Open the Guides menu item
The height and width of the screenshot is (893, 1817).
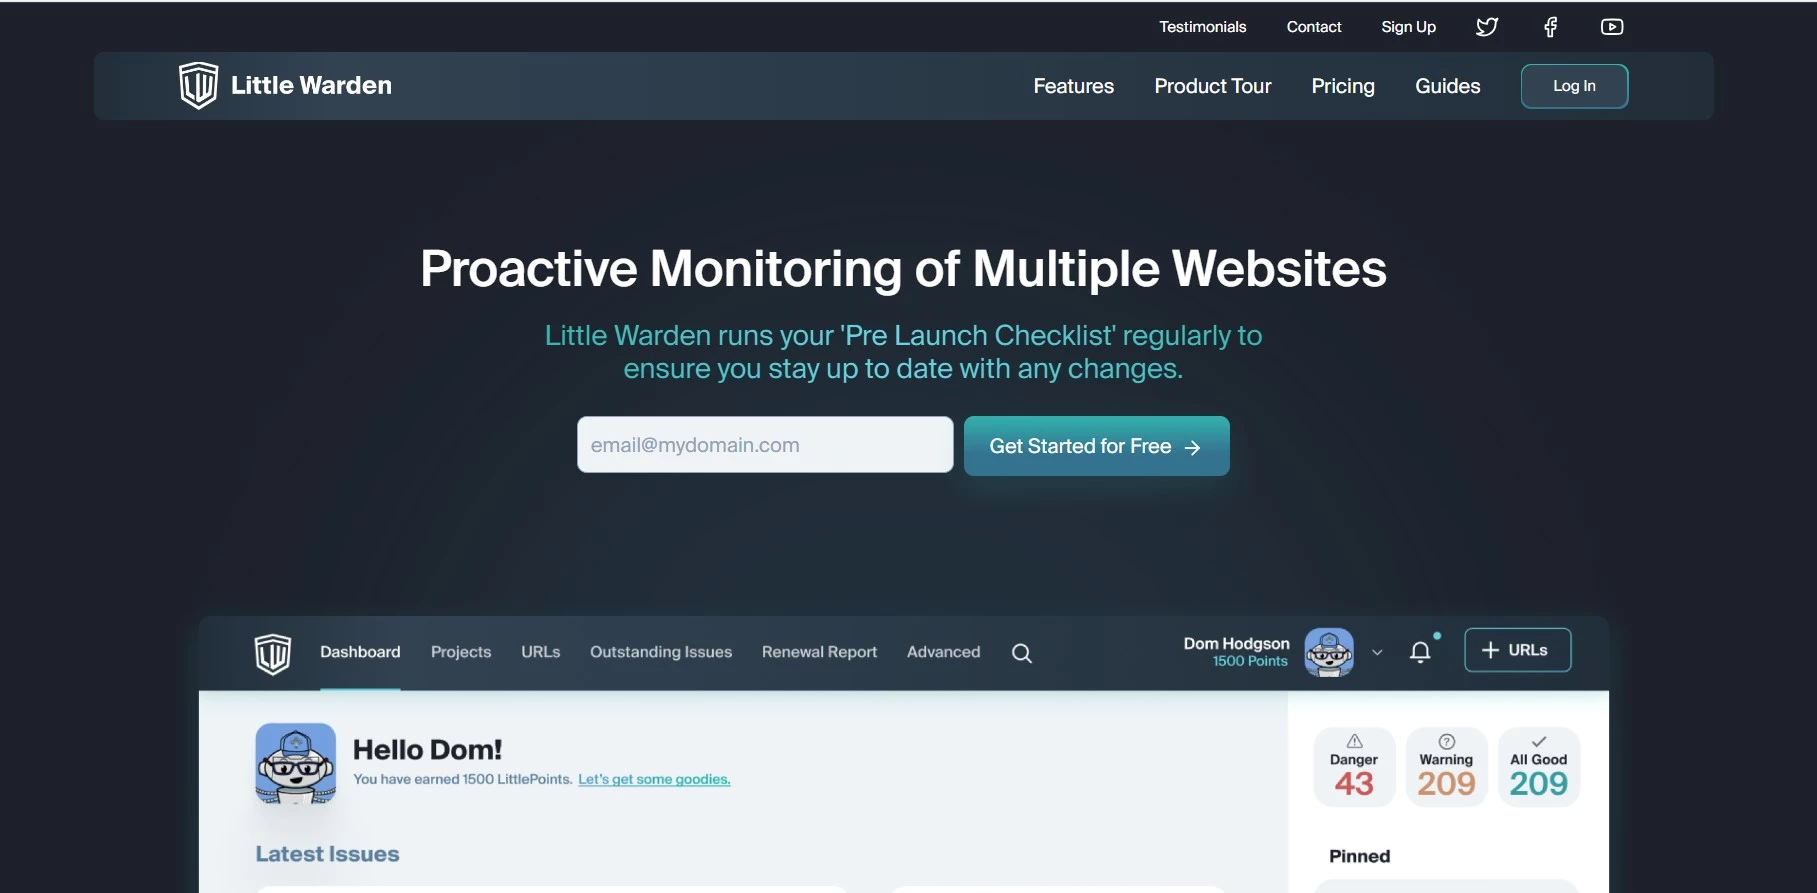pyautogui.click(x=1447, y=86)
